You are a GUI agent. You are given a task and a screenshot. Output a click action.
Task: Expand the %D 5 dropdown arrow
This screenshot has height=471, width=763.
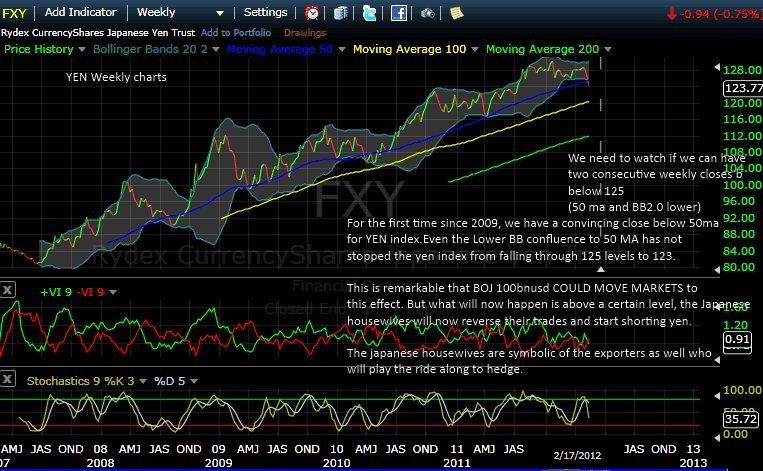pyautogui.click(x=194, y=381)
